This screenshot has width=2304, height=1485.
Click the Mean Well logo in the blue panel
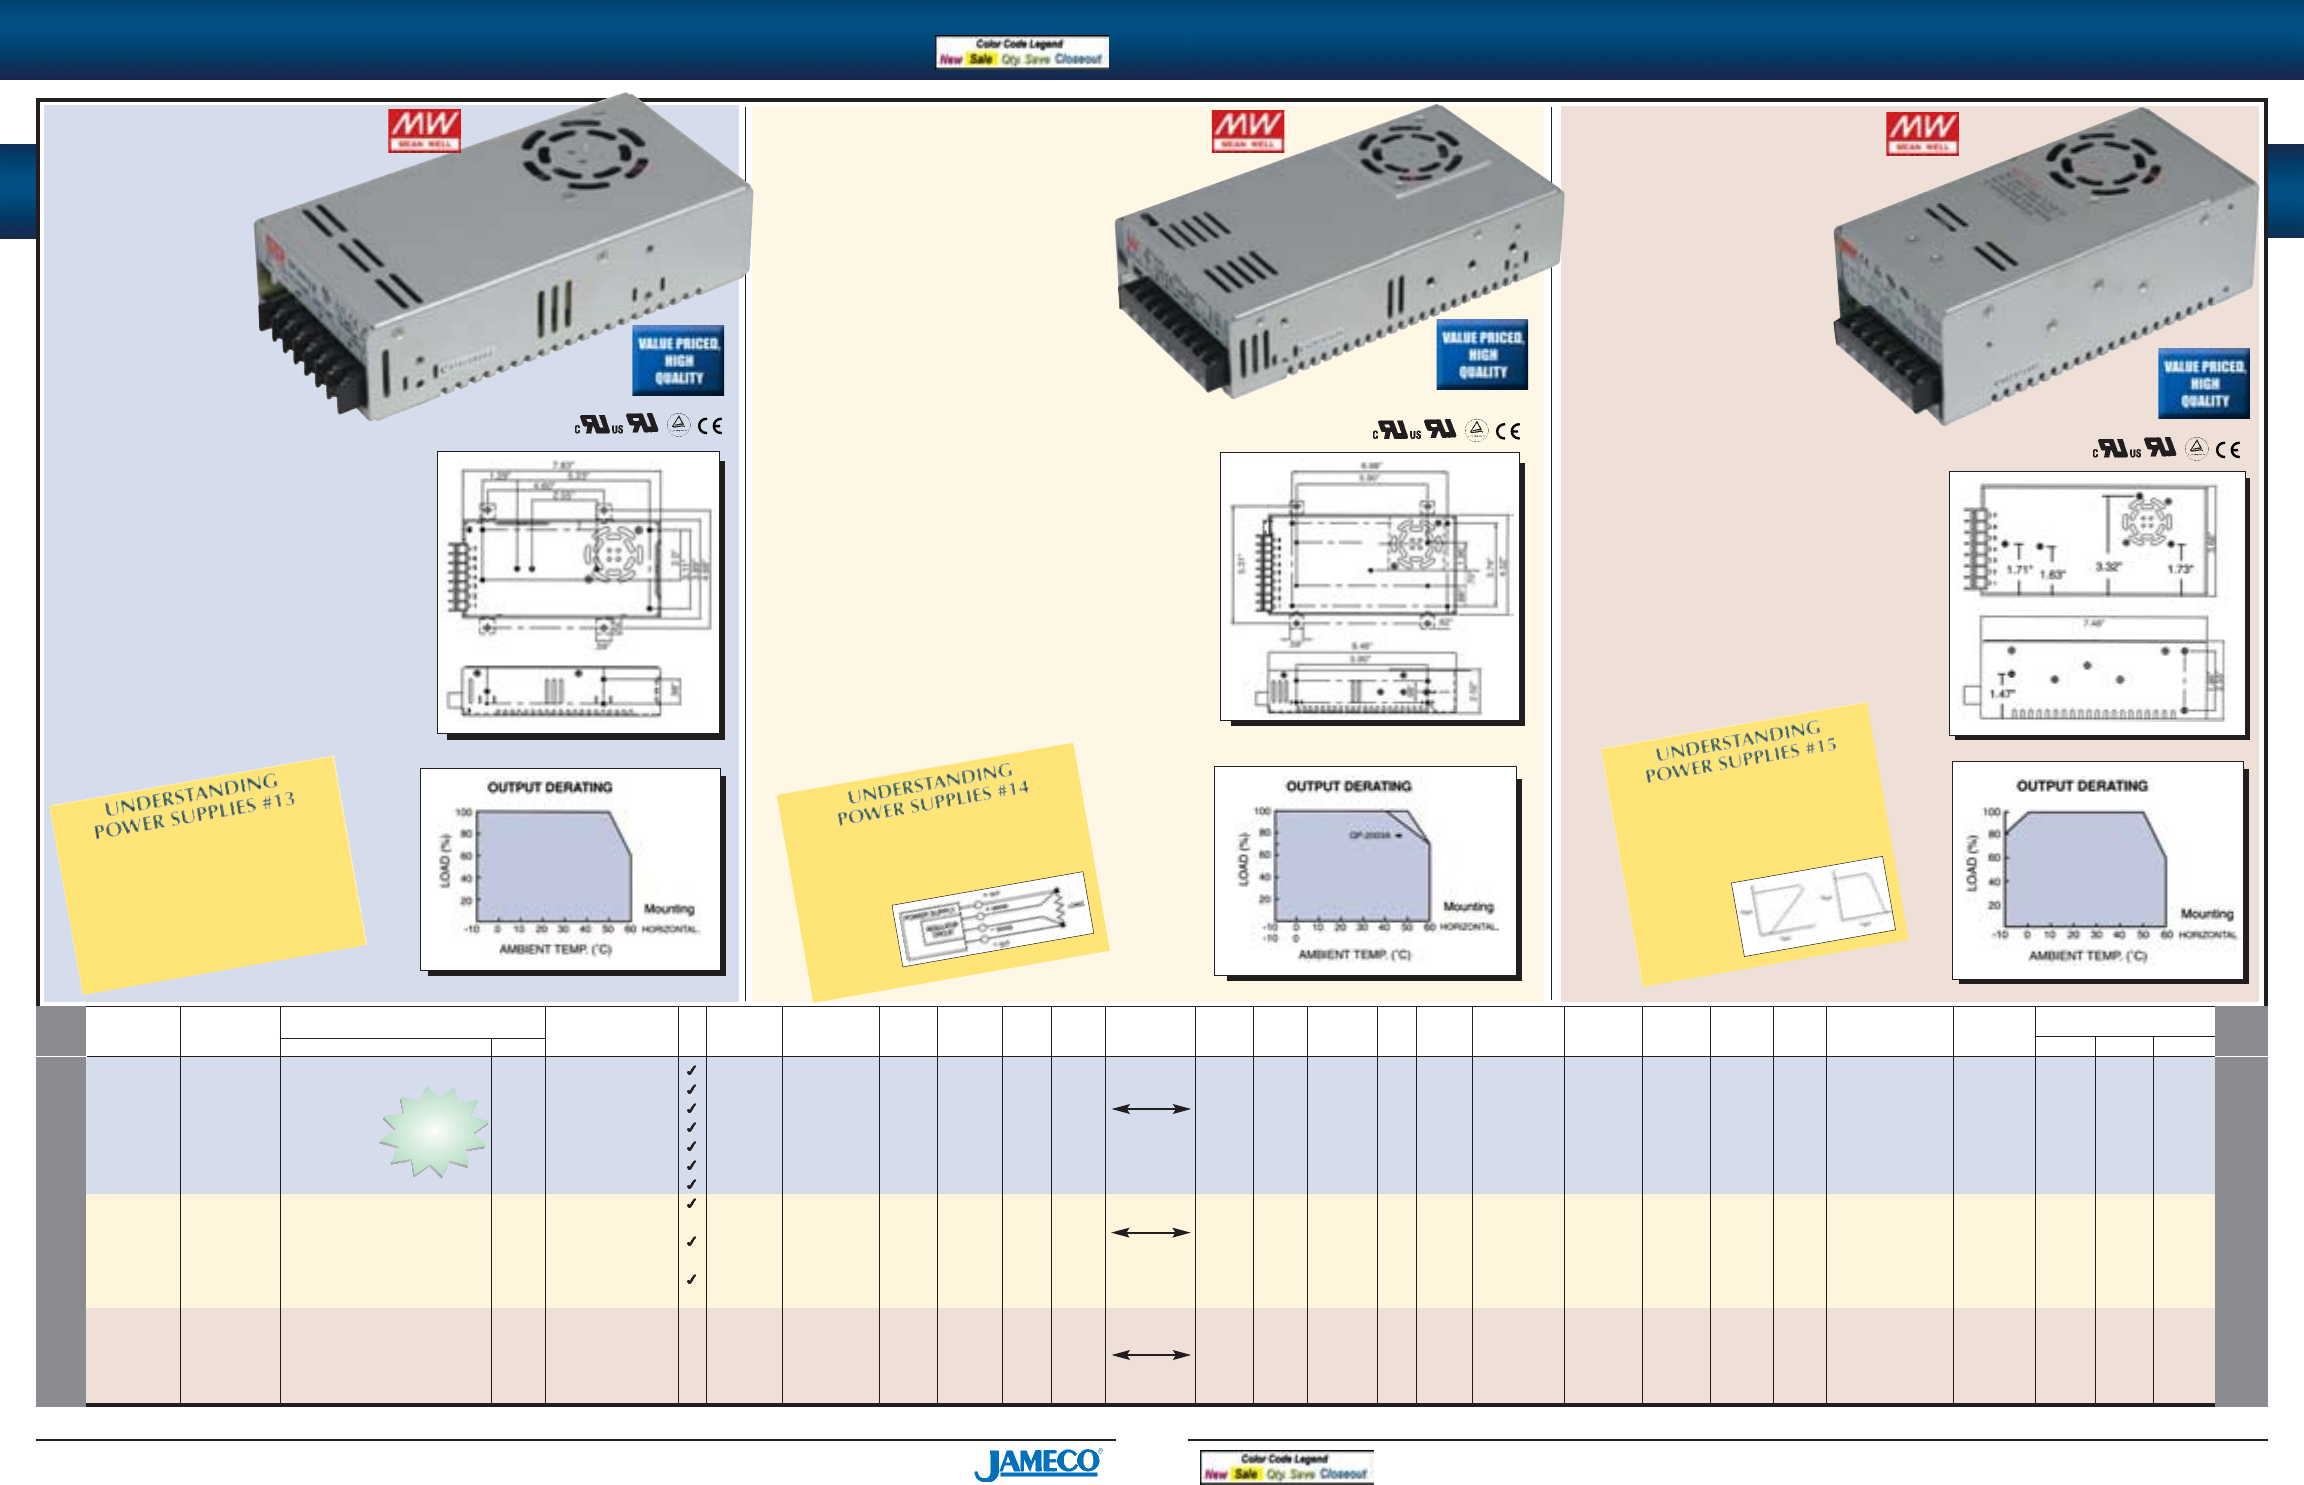[424, 131]
